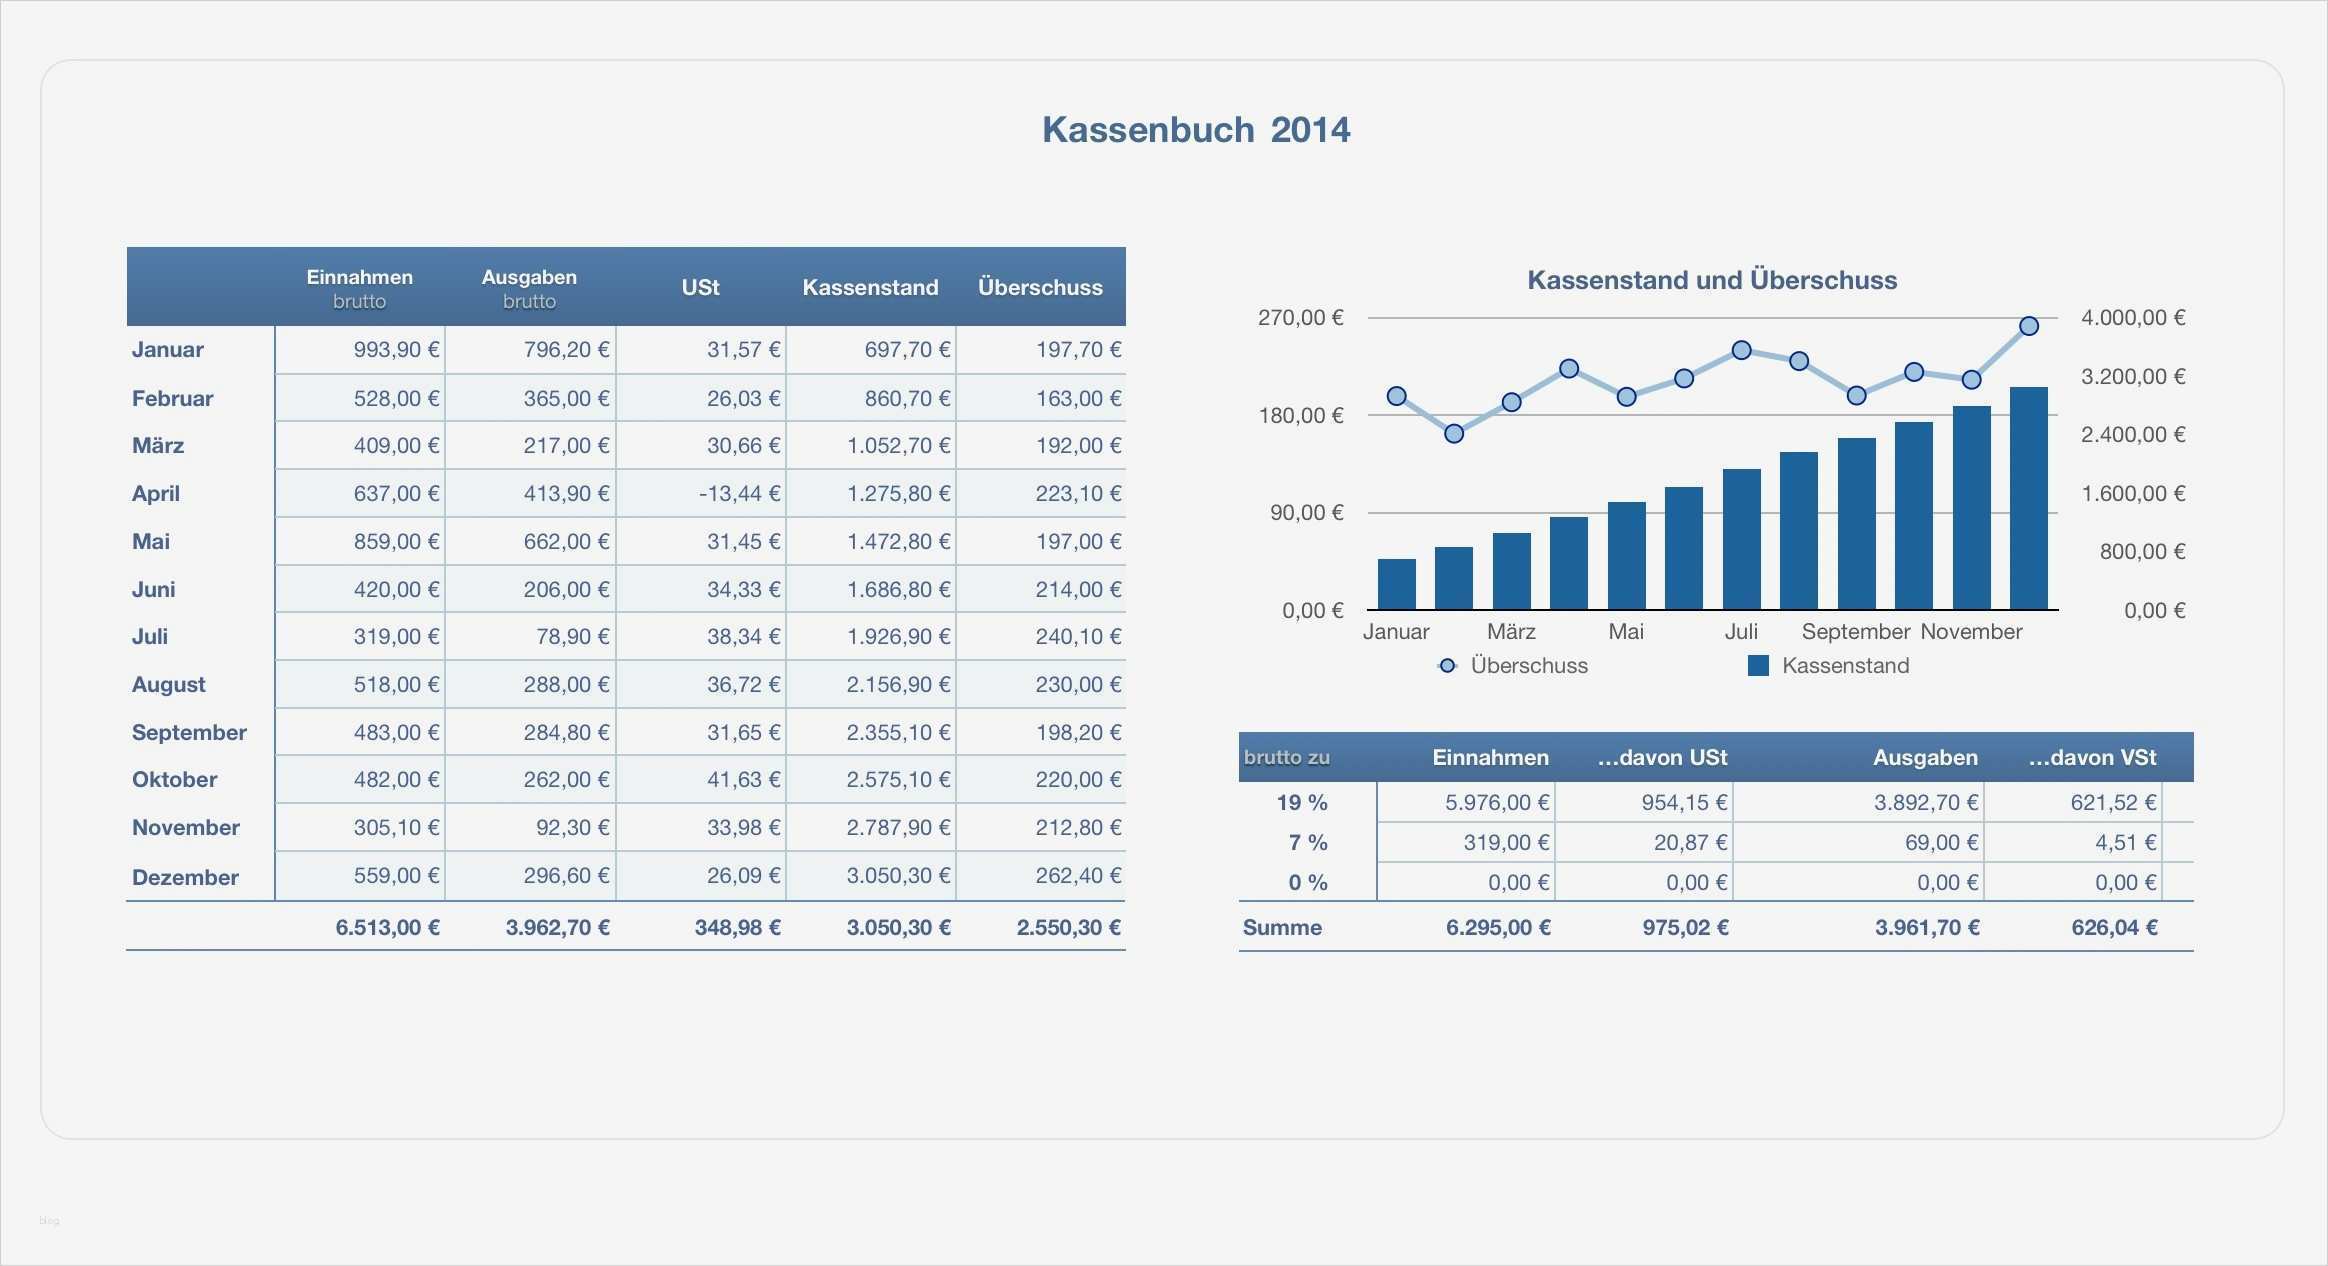2328x1266 pixels.
Task: Click the Einnahmen brutto column header
Action: point(359,287)
